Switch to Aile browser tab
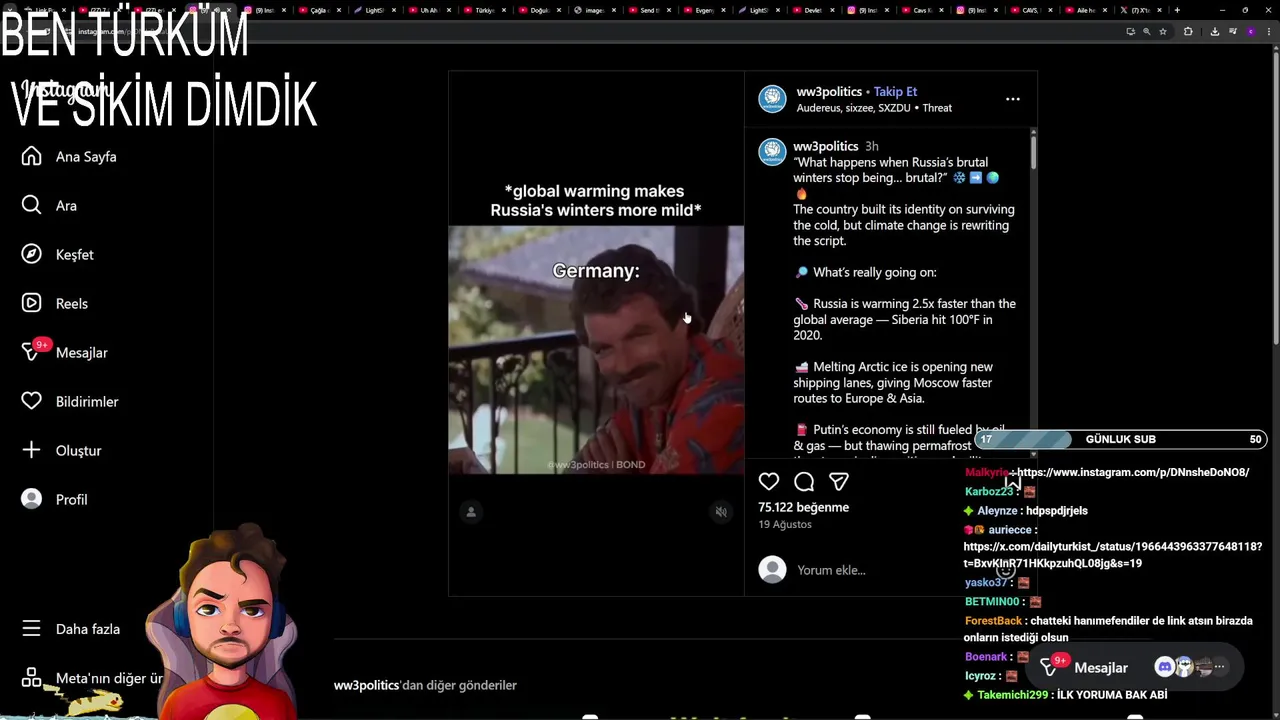Screen dimensions: 1280x720 pos(1088,10)
